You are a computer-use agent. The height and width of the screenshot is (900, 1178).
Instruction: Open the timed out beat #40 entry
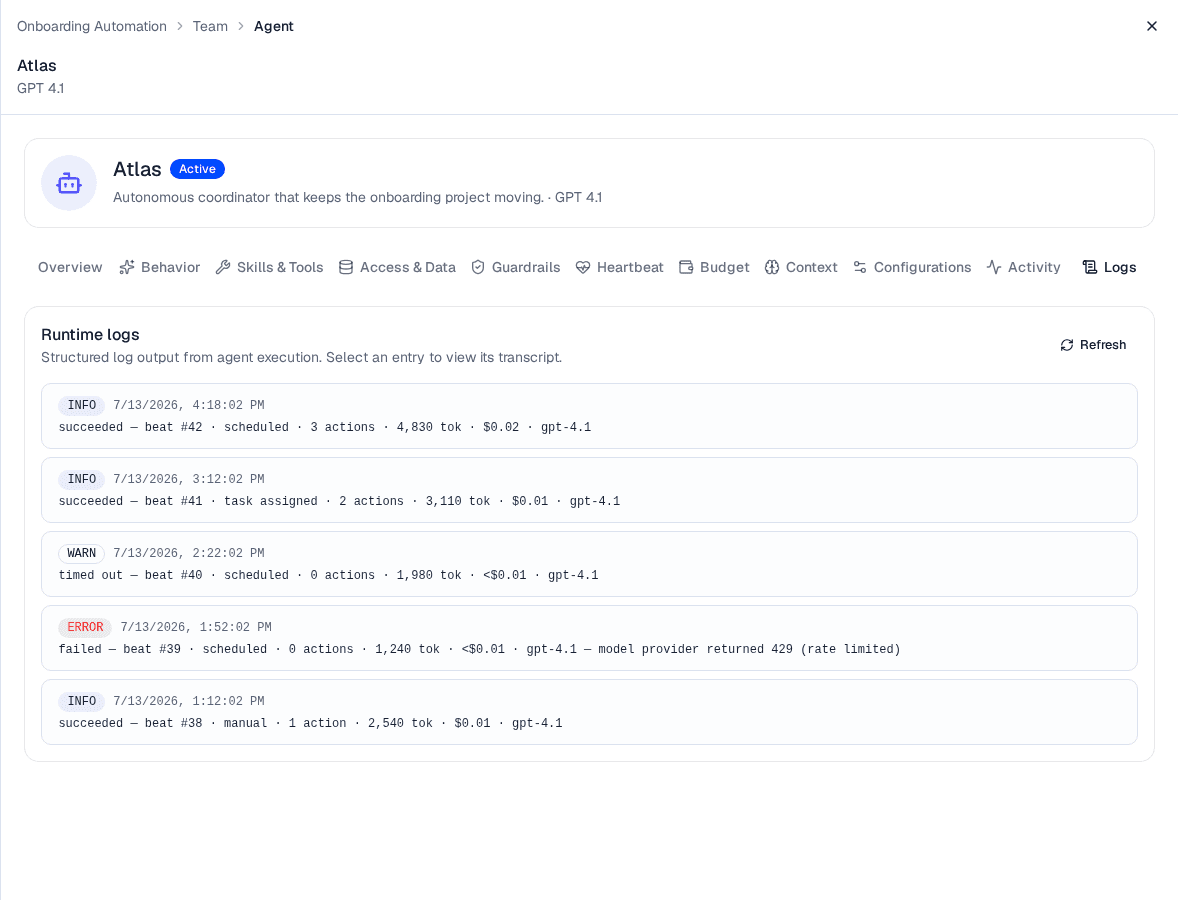(589, 564)
